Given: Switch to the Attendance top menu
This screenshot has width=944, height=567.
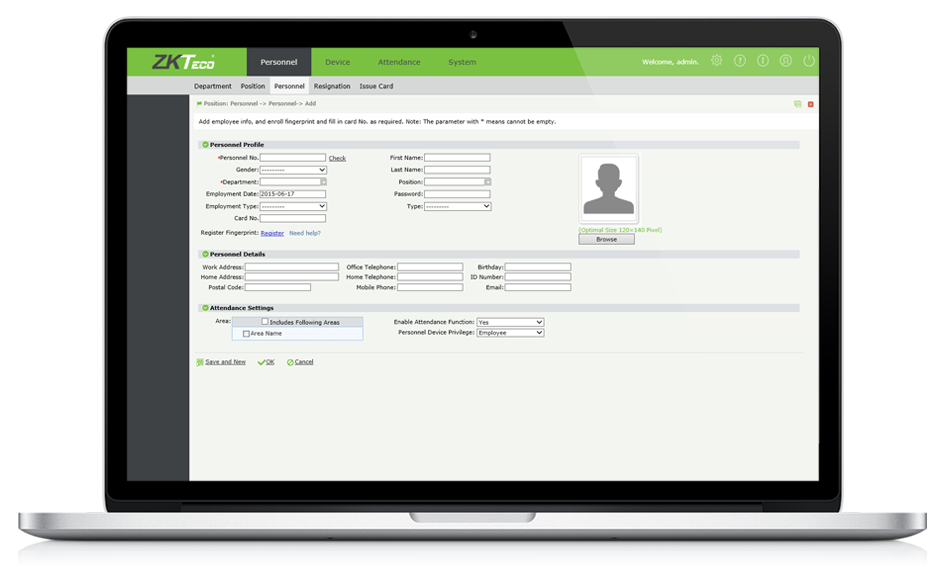Looking at the screenshot, I should [399, 62].
